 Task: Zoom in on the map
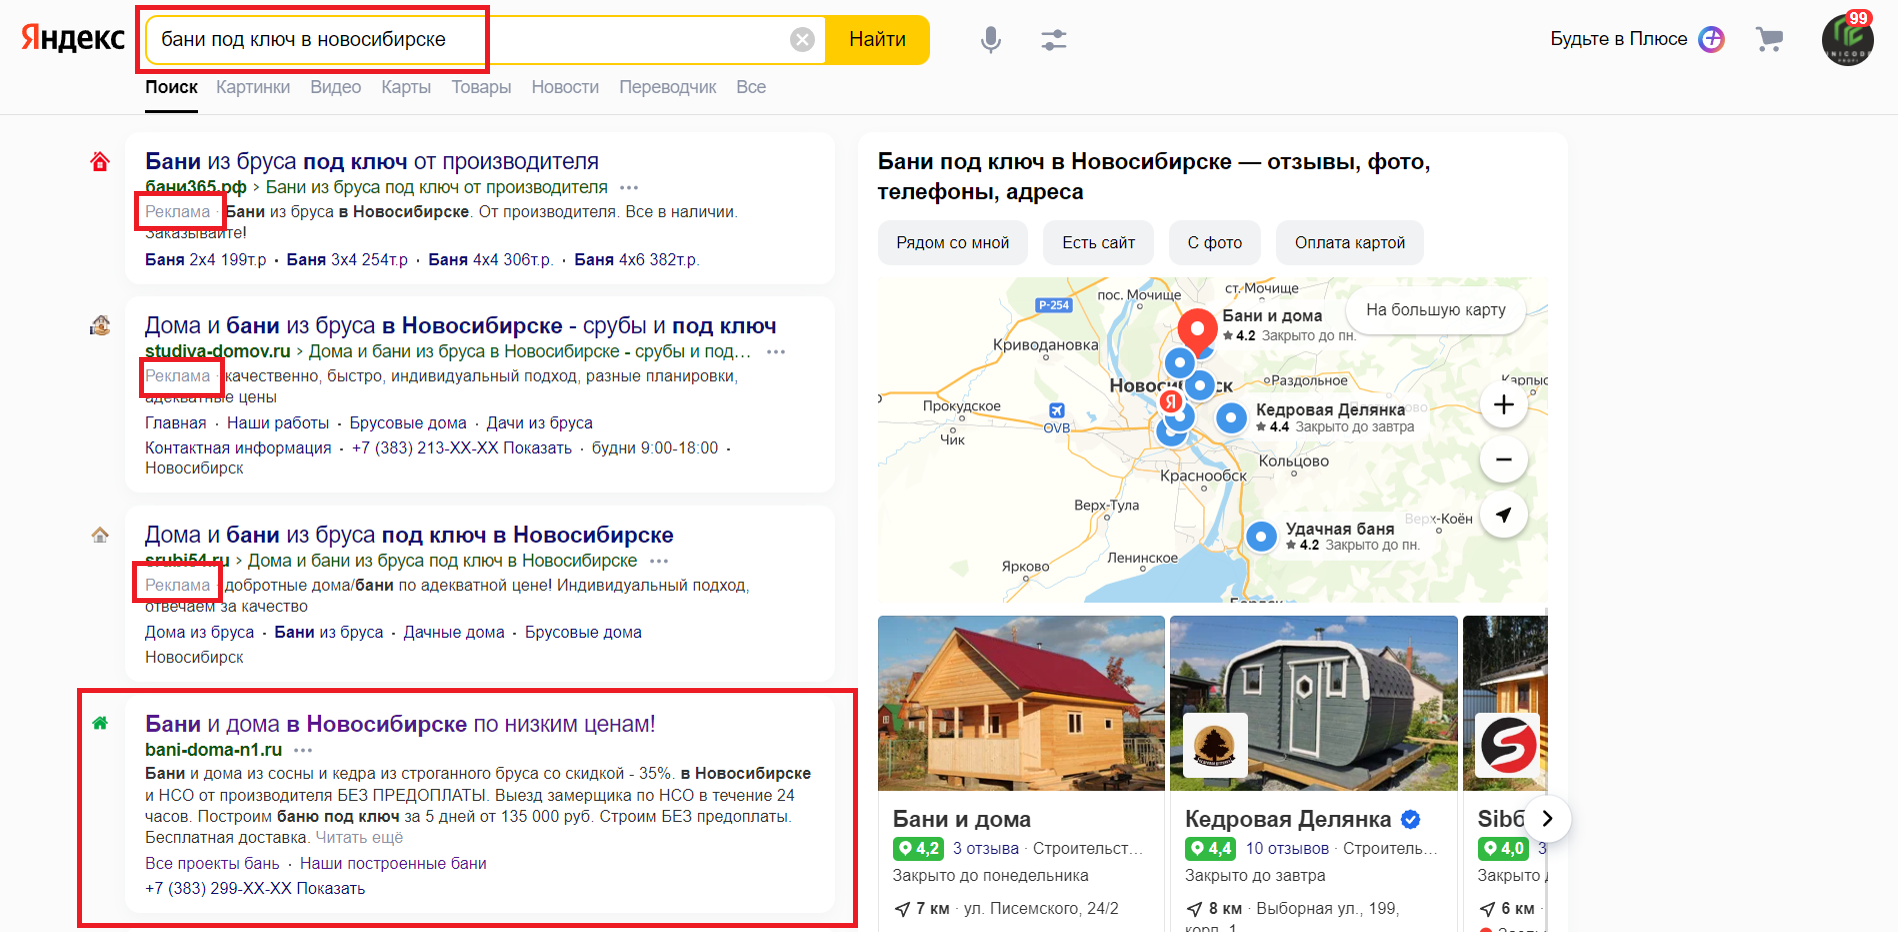(x=1503, y=405)
